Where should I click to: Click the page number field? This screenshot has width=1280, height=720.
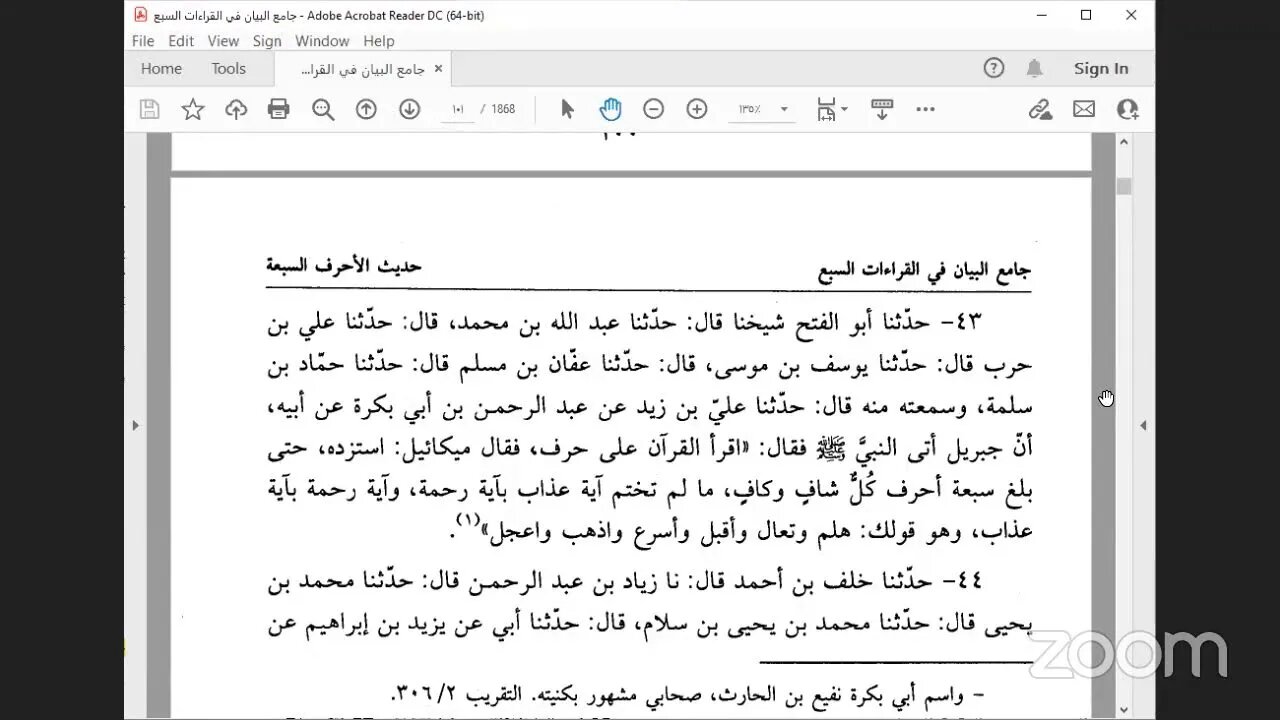pos(458,109)
